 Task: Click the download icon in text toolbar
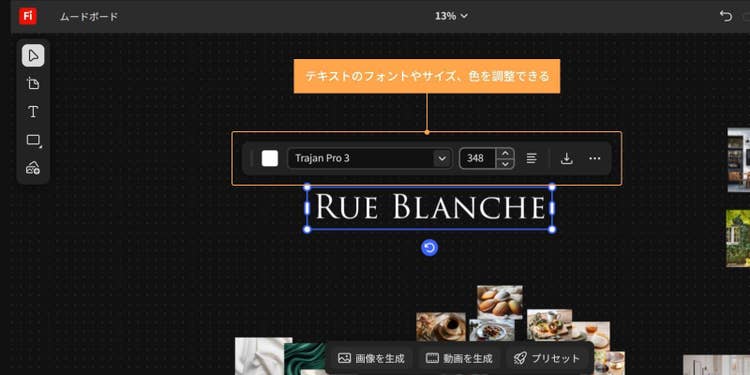[x=566, y=158]
